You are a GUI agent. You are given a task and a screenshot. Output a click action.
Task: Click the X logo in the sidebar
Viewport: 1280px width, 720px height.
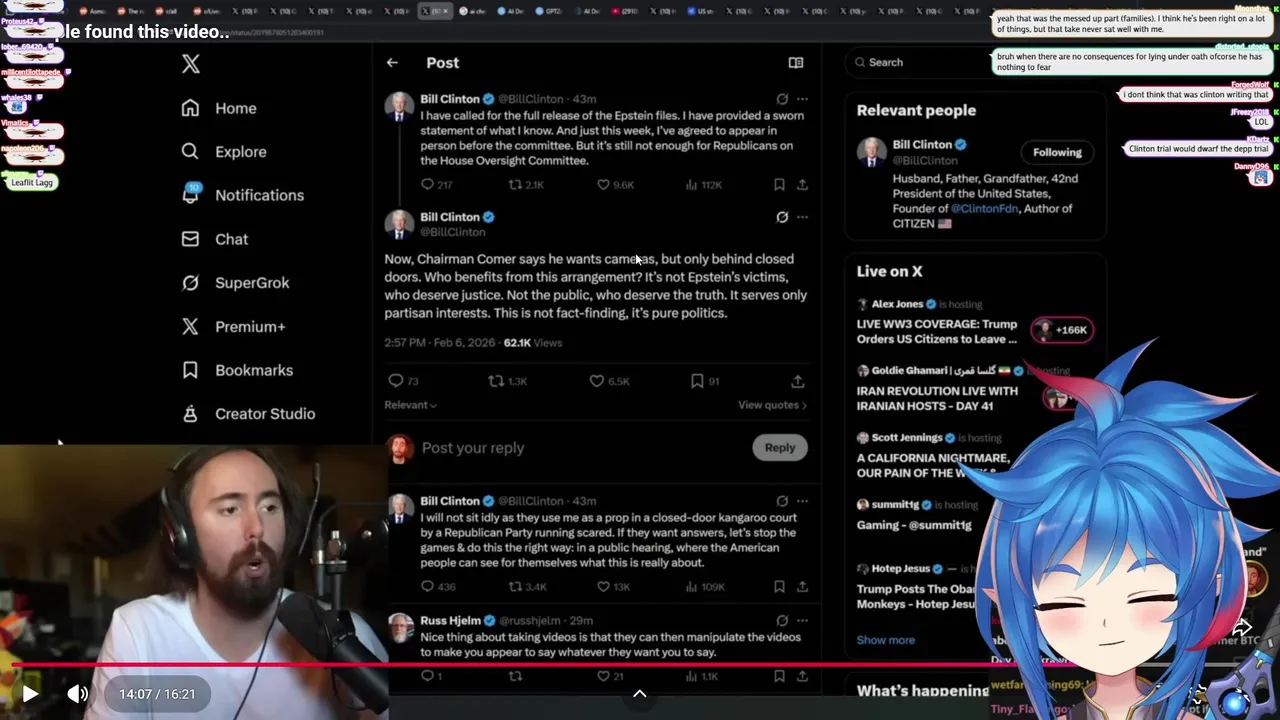(x=191, y=64)
